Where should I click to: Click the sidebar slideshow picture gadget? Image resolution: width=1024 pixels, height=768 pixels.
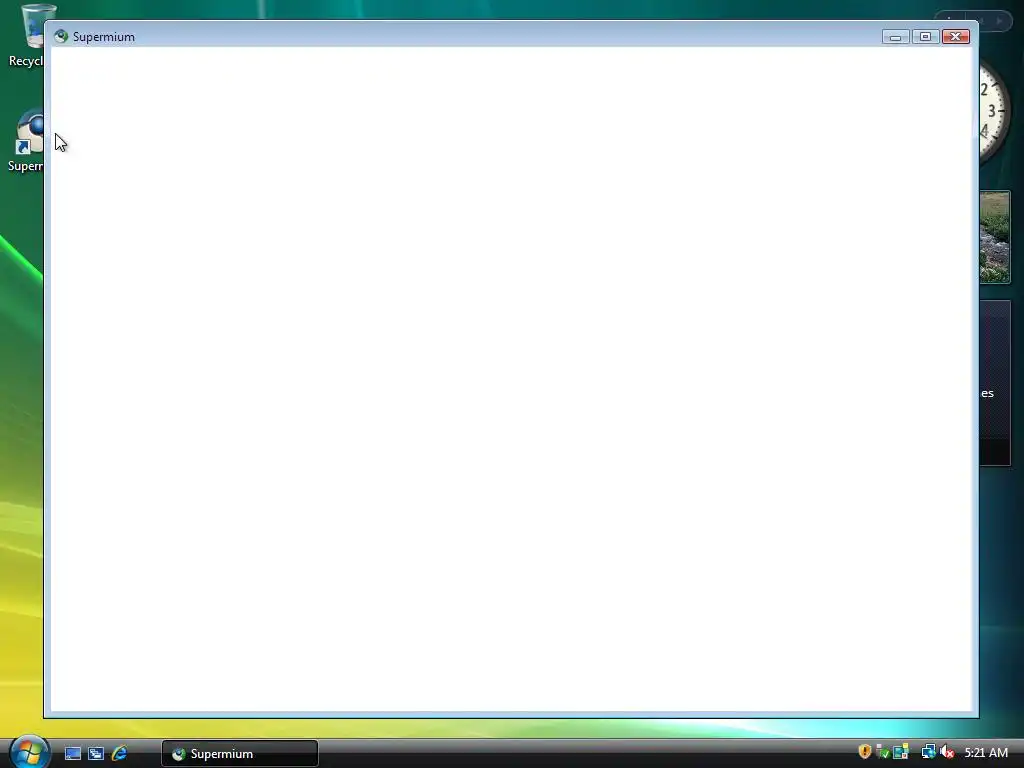coord(995,237)
